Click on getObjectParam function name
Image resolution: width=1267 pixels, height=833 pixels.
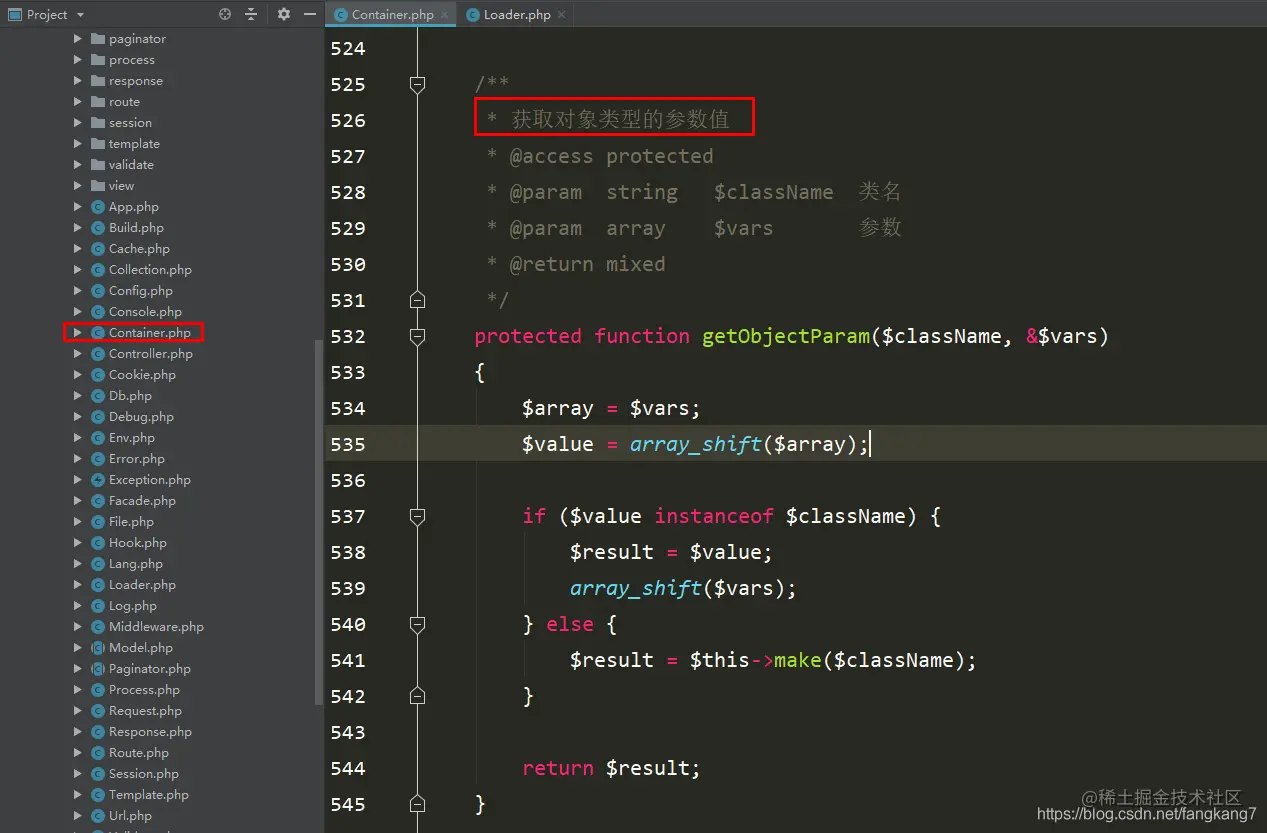coord(786,336)
